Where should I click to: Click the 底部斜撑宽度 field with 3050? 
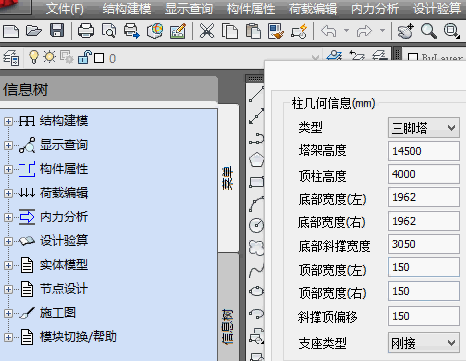click(424, 244)
